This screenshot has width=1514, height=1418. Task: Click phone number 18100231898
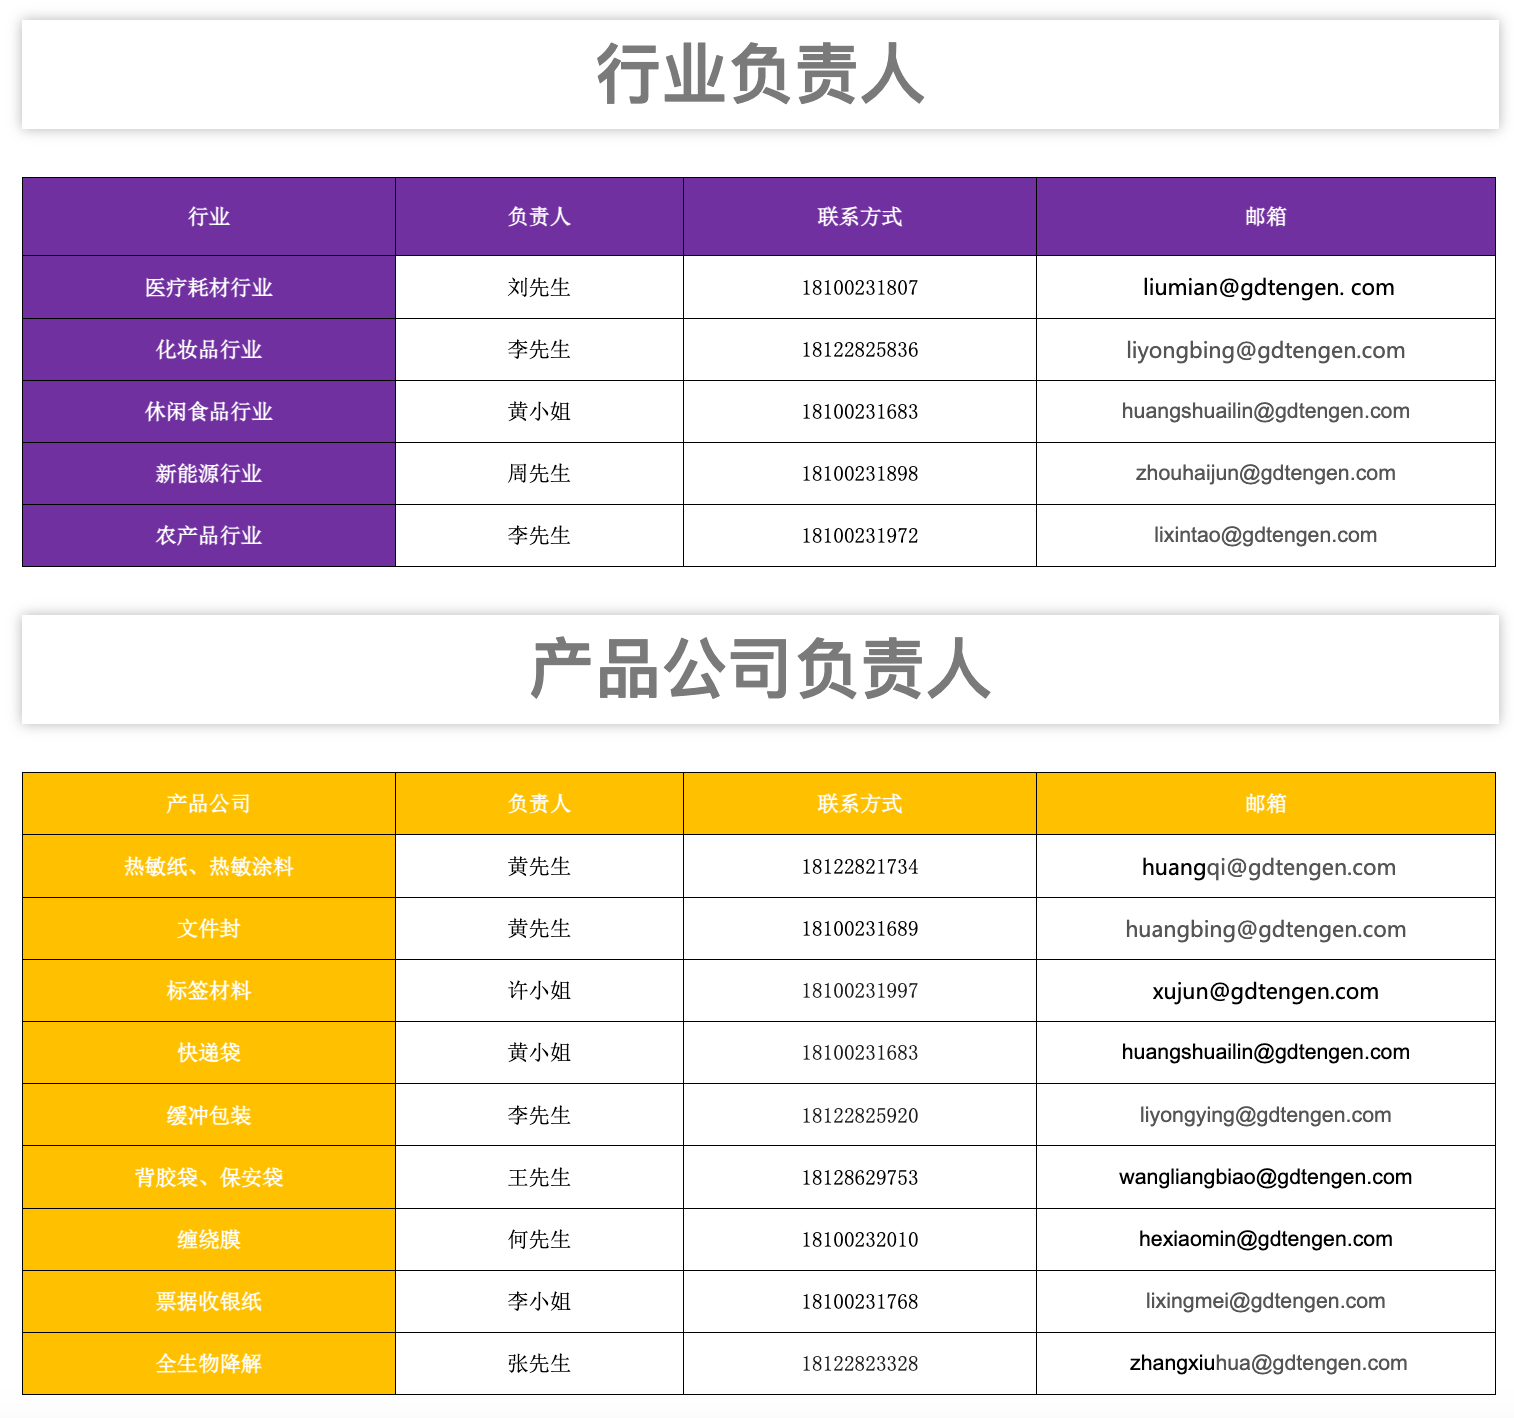tap(860, 474)
